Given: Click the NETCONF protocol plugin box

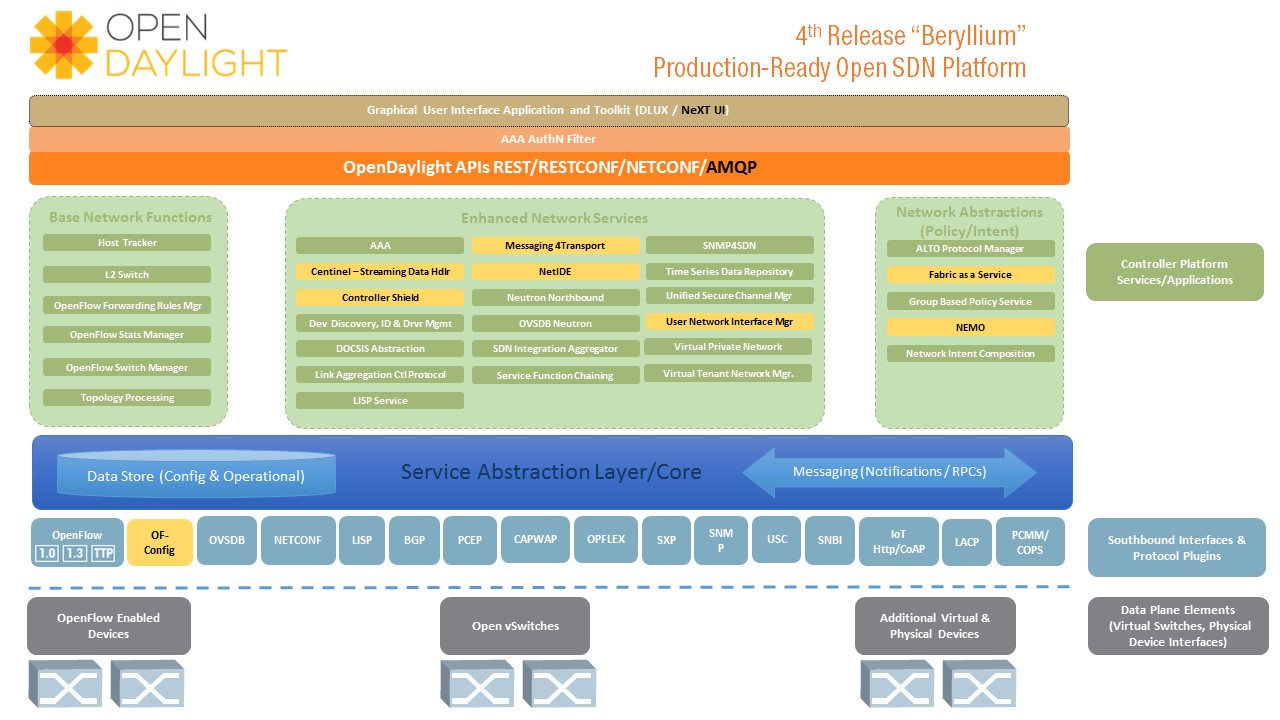Looking at the screenshot, I should tap(298, 541).
